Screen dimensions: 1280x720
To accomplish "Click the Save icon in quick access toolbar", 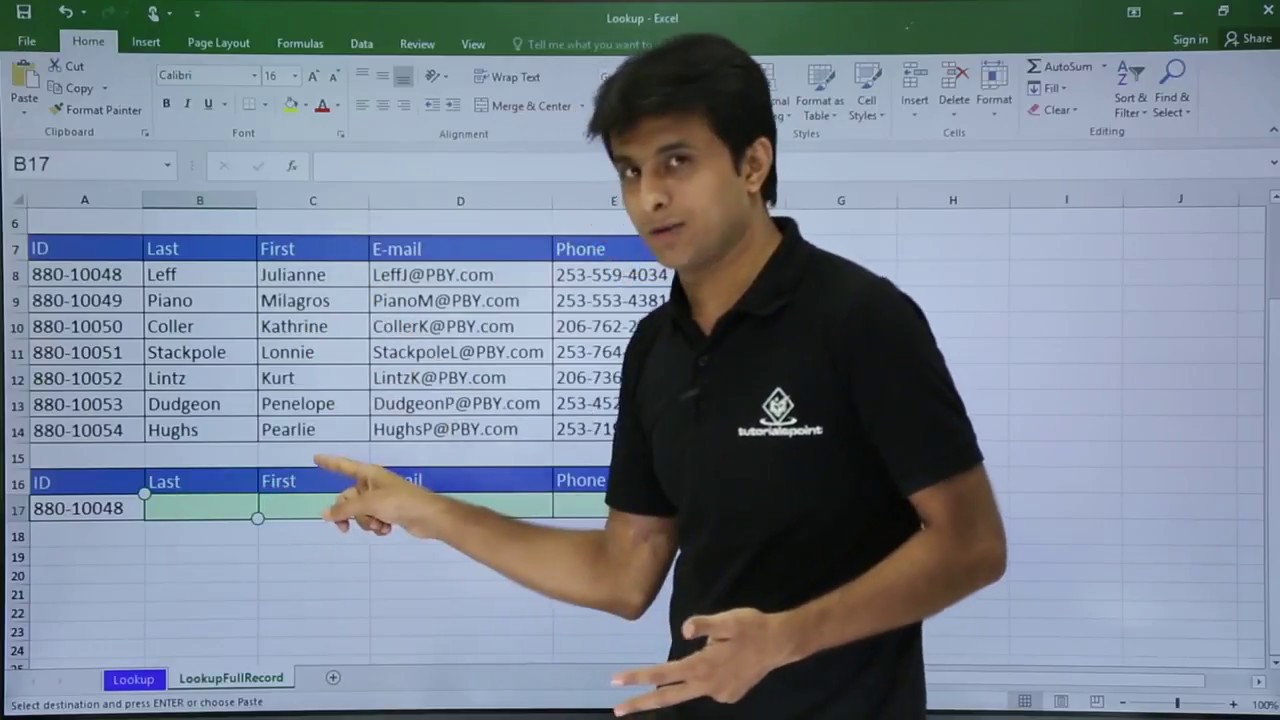I will click(24, 13).
